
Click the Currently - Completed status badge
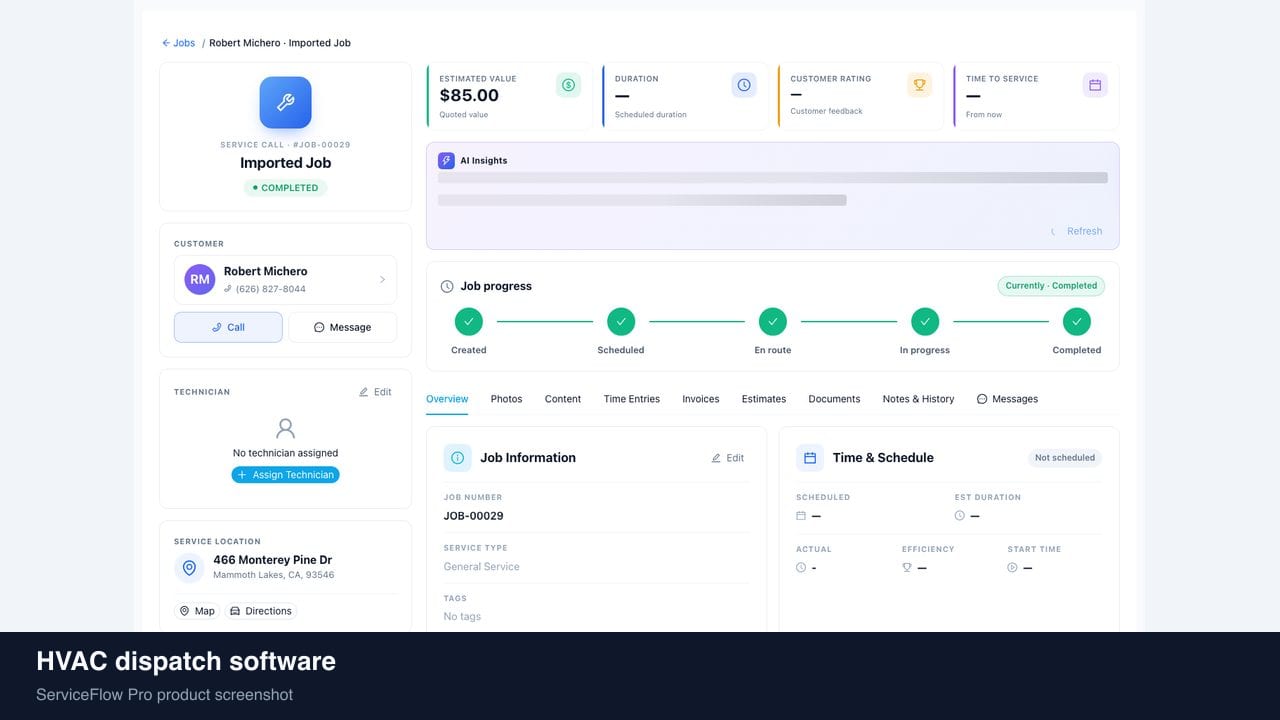1051,286
